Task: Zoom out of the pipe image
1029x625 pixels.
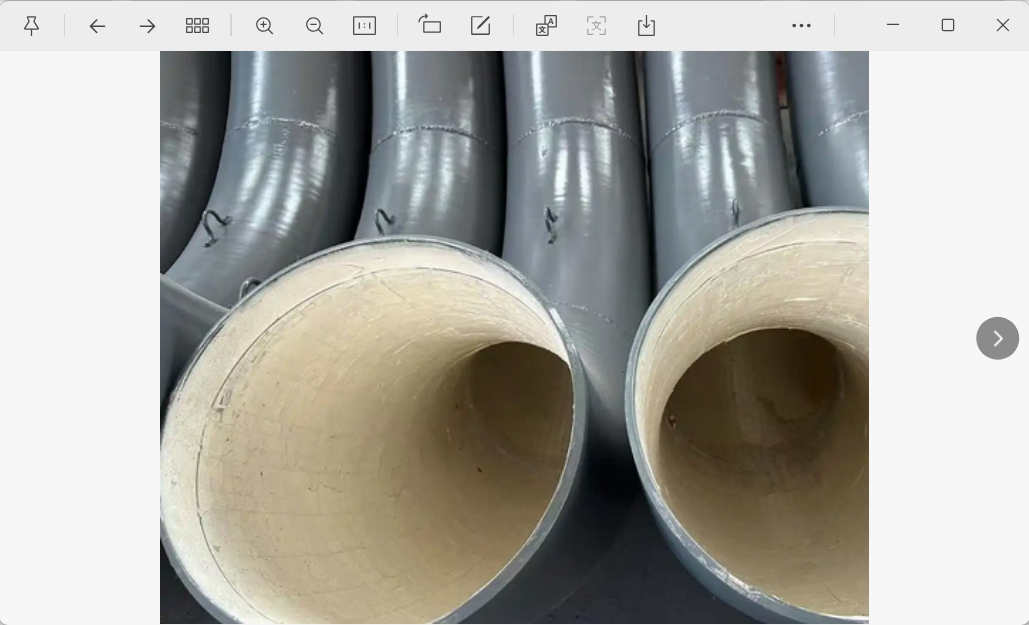Action: (314, 26)
